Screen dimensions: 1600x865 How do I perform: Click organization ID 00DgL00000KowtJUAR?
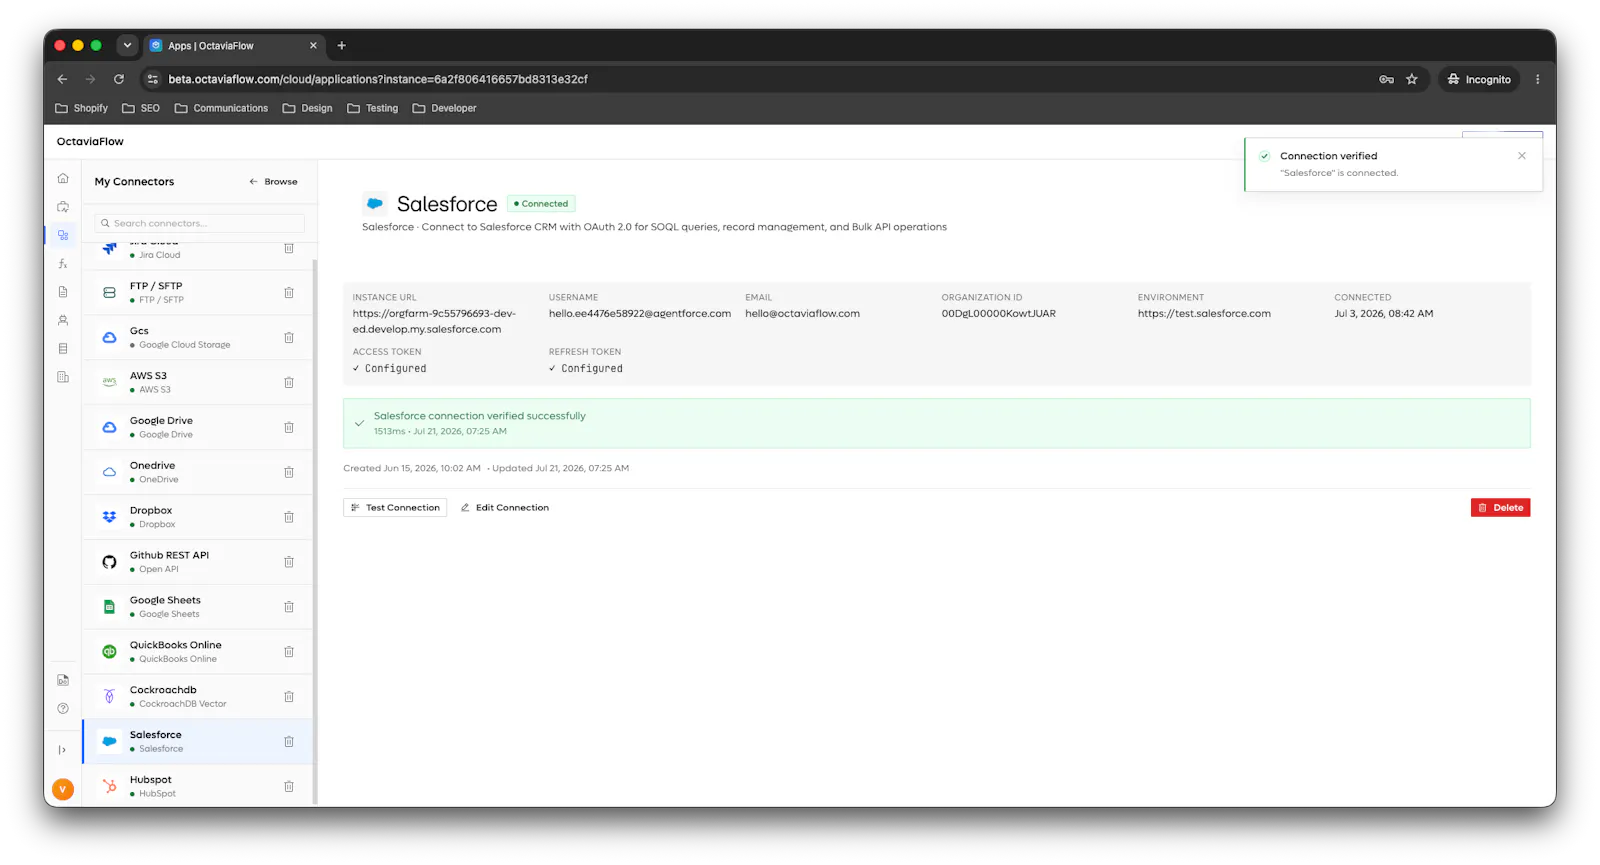pos(998,313)
